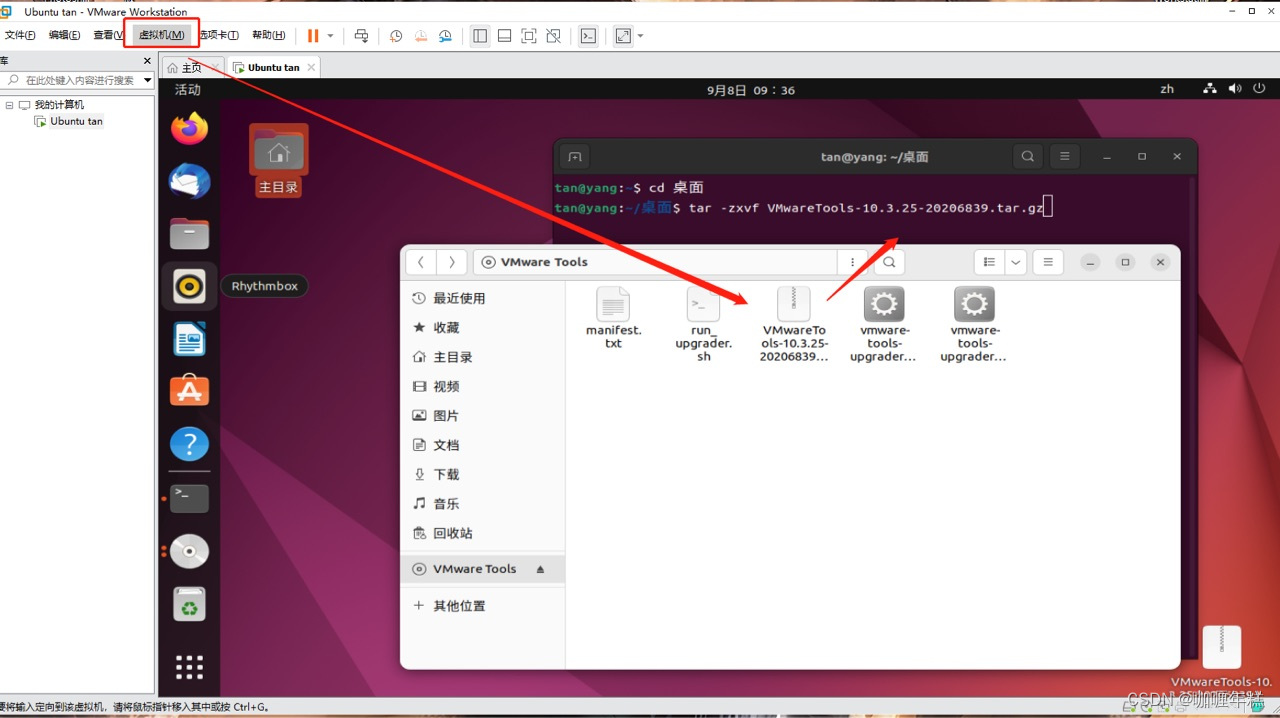Image resolution: width=1280 pixels, height=718 pixels.
Task: Open LibreOffice Writer from the dock
Action: pyautogui.click(x=189, y=339)
